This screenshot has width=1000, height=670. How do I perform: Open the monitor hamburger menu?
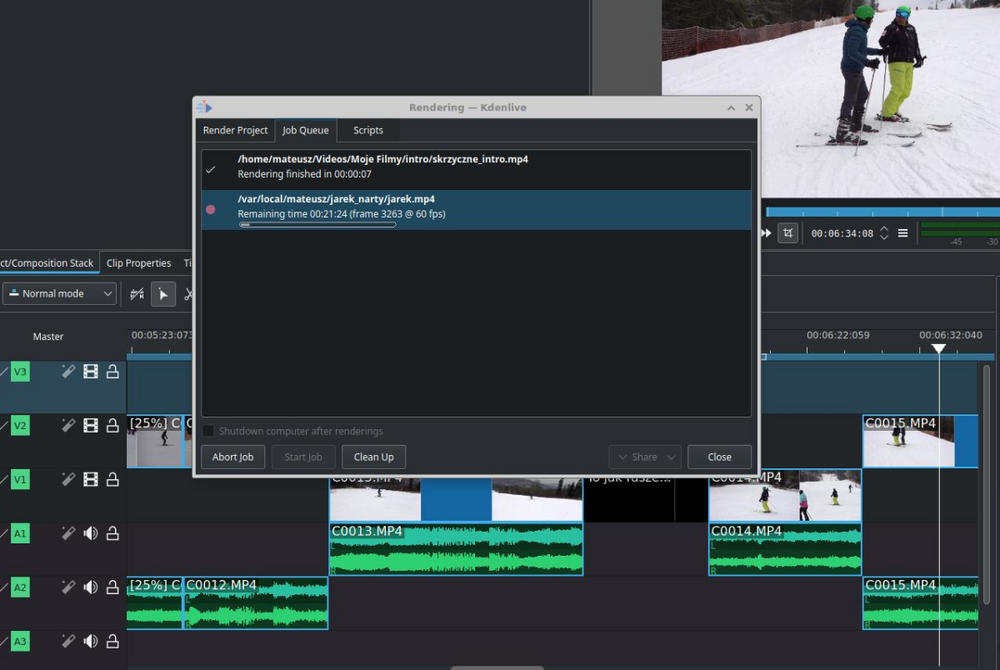[903, 233]
